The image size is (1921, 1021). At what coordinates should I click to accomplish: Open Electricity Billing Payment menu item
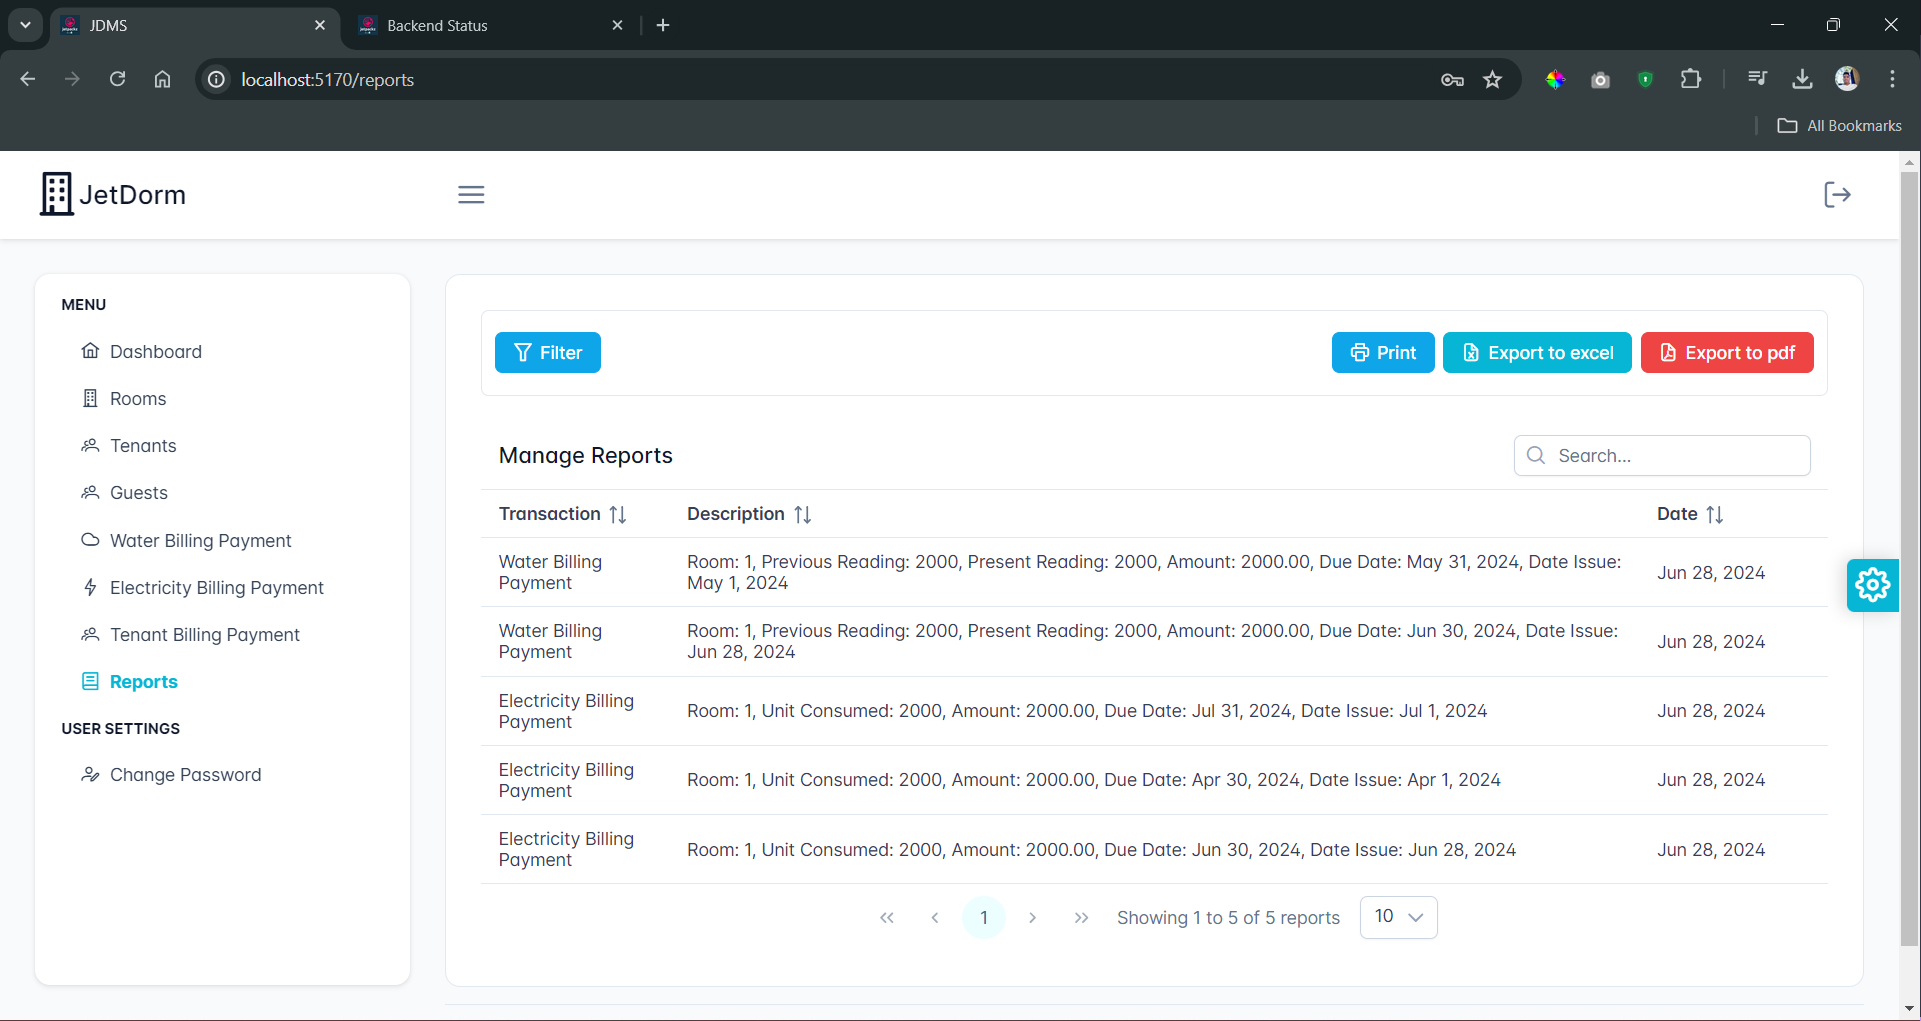[216, 588]
